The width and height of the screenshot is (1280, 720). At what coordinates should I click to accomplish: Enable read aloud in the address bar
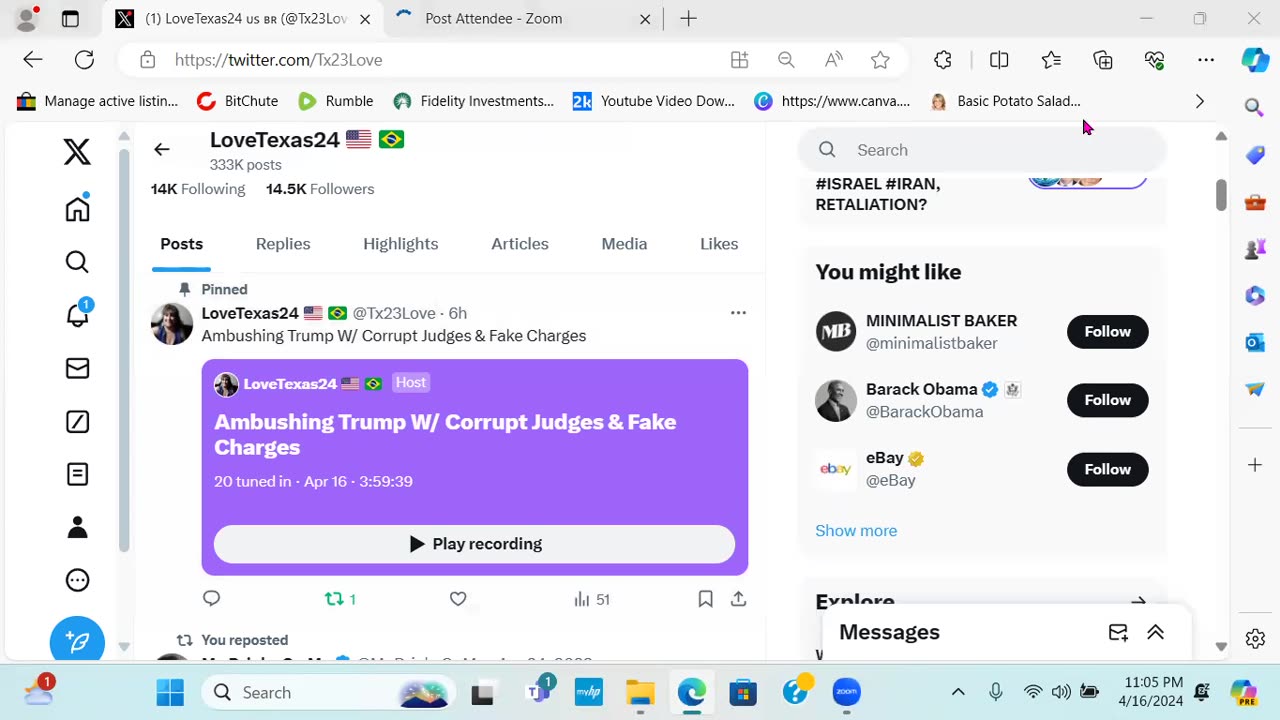coord(833,60)
